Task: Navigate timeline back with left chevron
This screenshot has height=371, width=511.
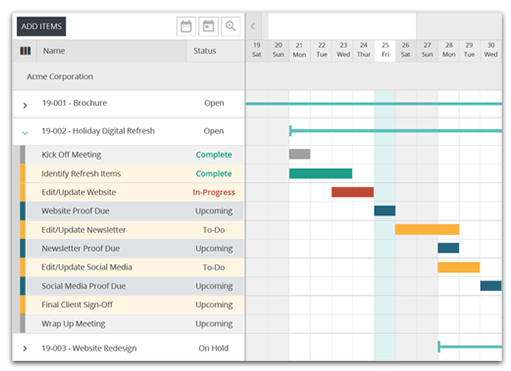Action: [x=253, y=26]
